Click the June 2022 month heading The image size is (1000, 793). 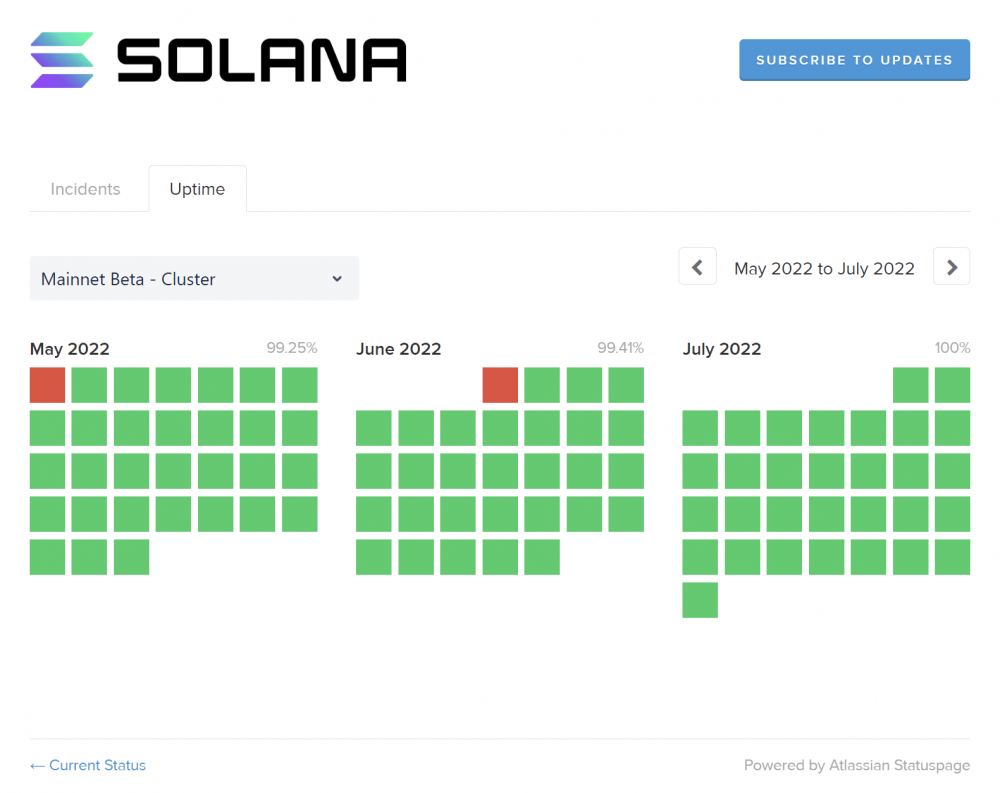click(x=399, y=349)
